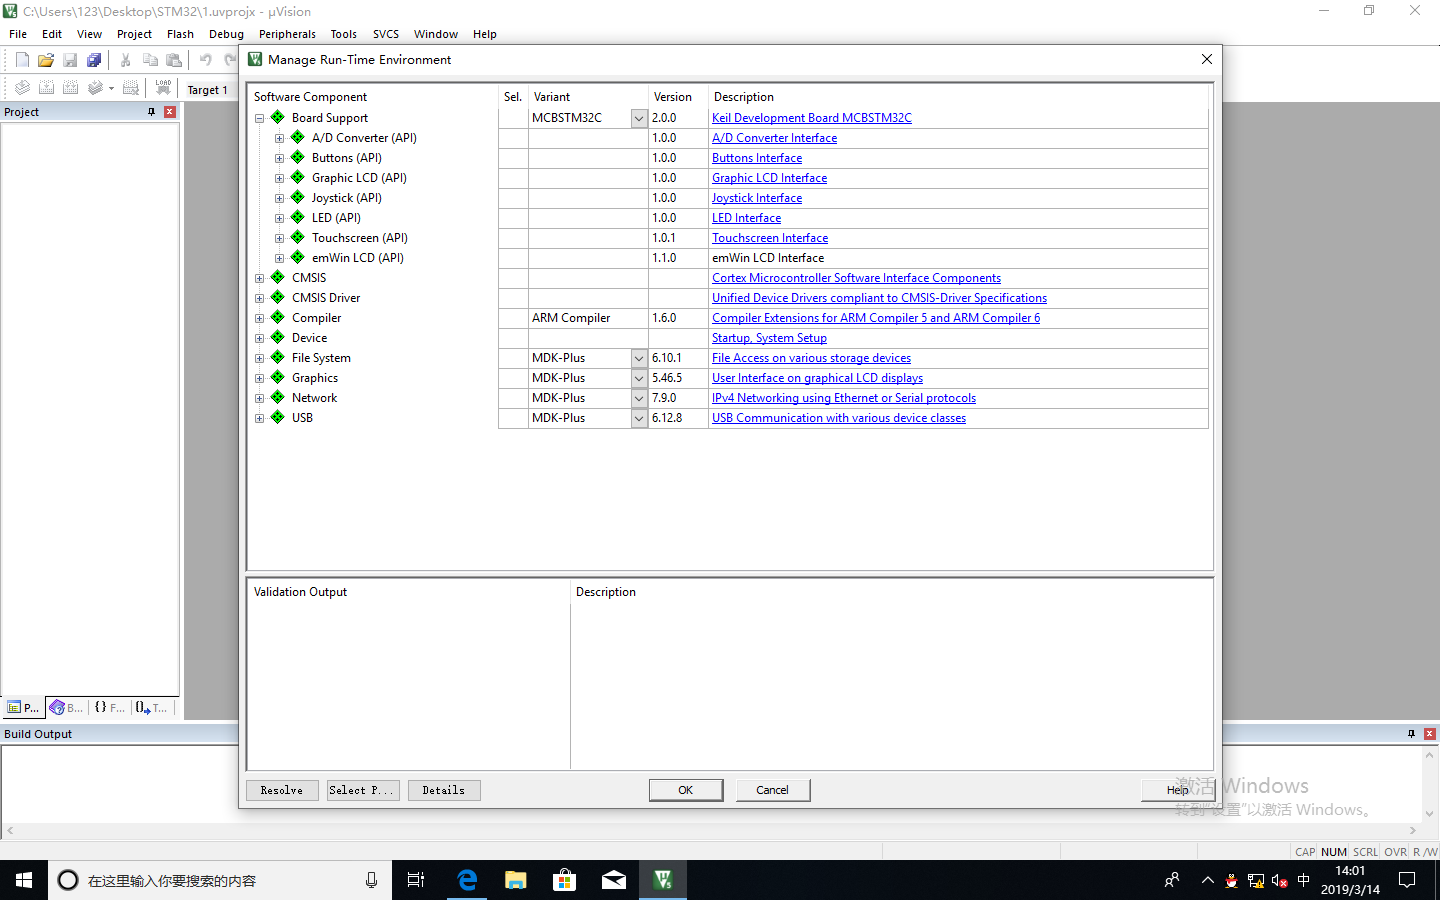Open the Windows Start menu
This screenshot has width=1440, height=900.
(x=24, y=880)
